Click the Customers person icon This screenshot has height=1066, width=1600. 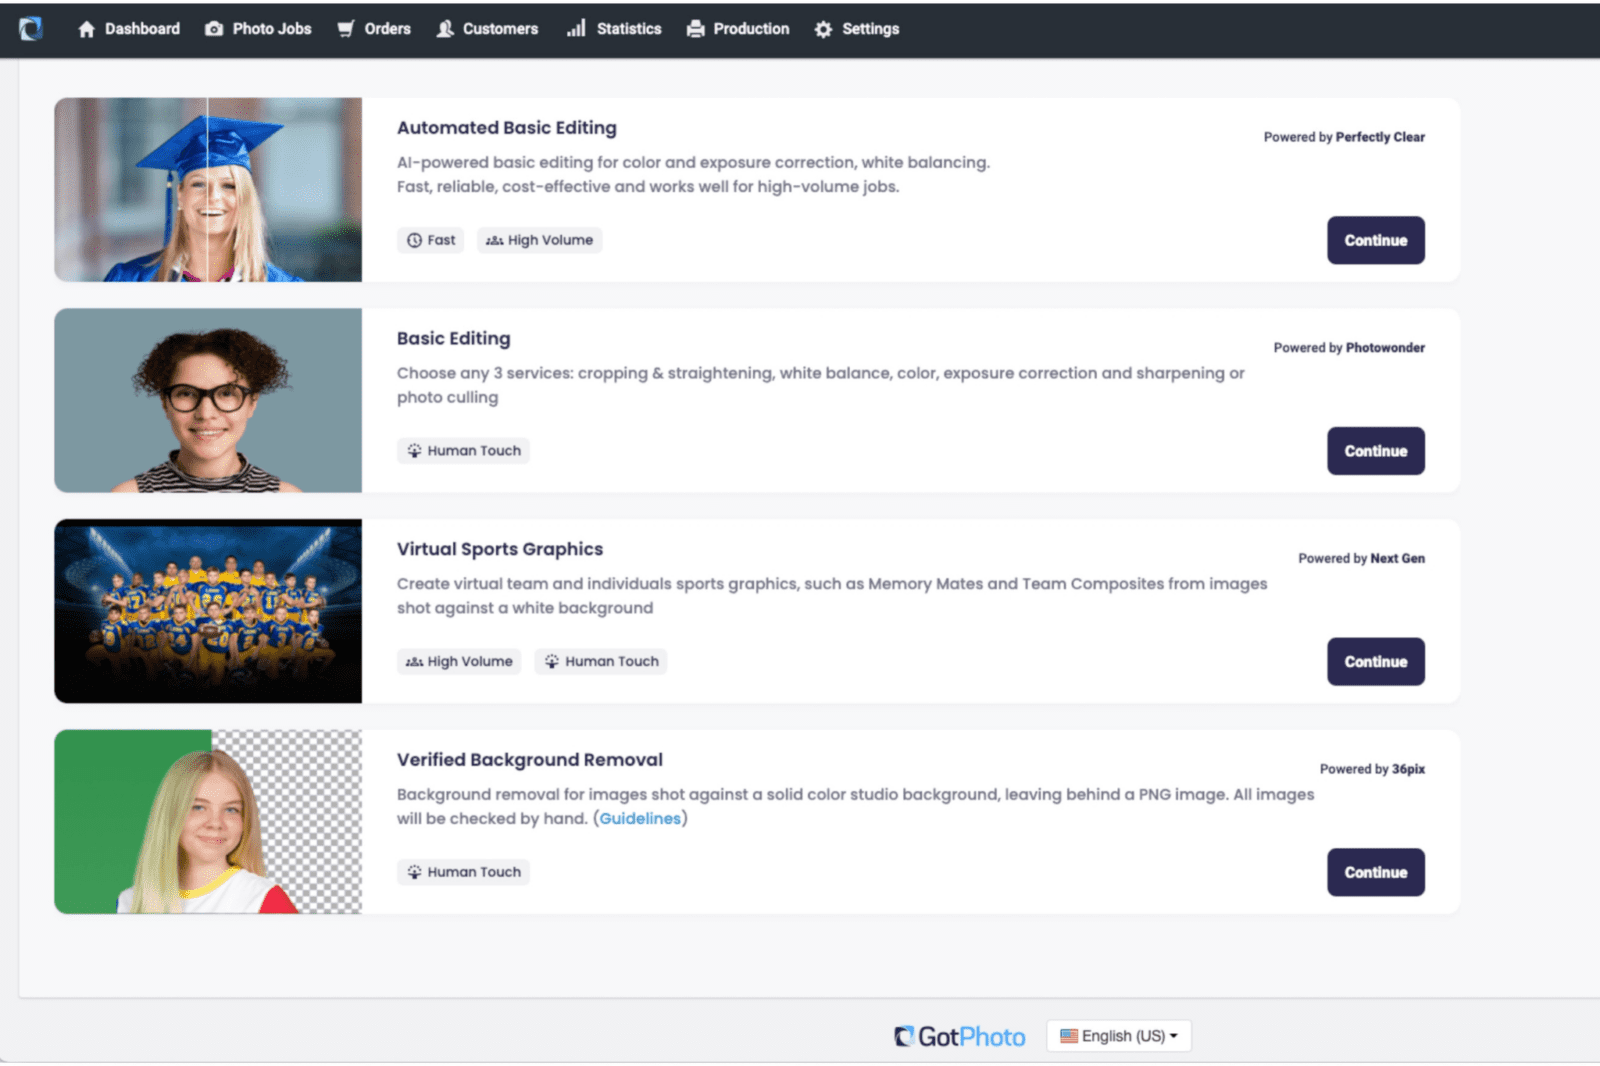[x=445, y=29]
